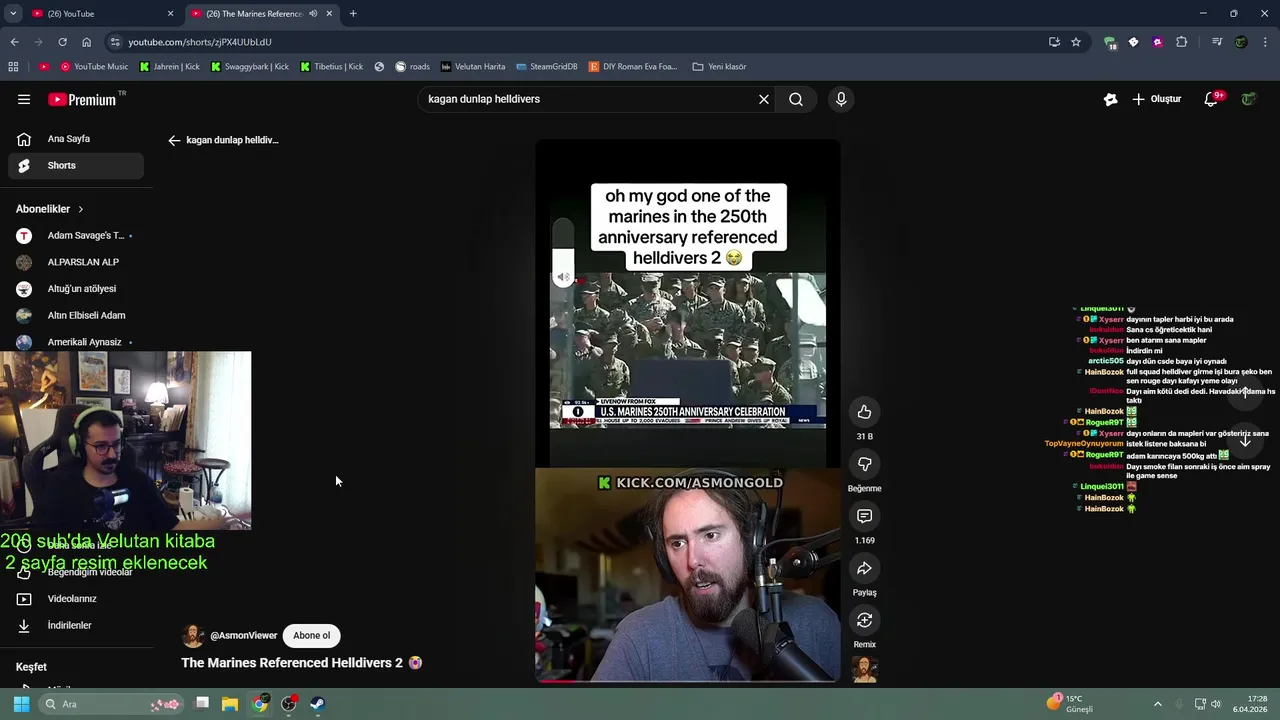Screen dimensions: 1280x720
Task: Go back from kagan dunlap search results
Action: coord(174,140)
